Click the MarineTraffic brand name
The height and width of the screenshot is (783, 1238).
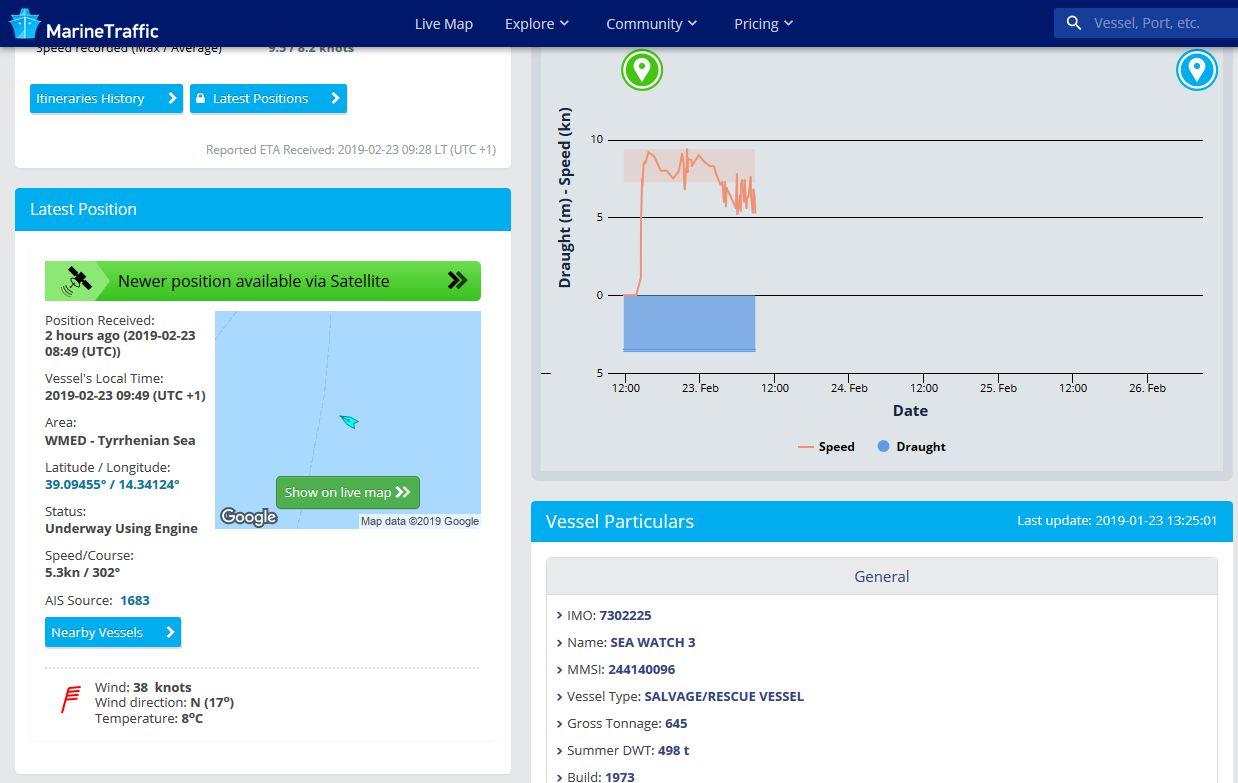pos(102,30)
